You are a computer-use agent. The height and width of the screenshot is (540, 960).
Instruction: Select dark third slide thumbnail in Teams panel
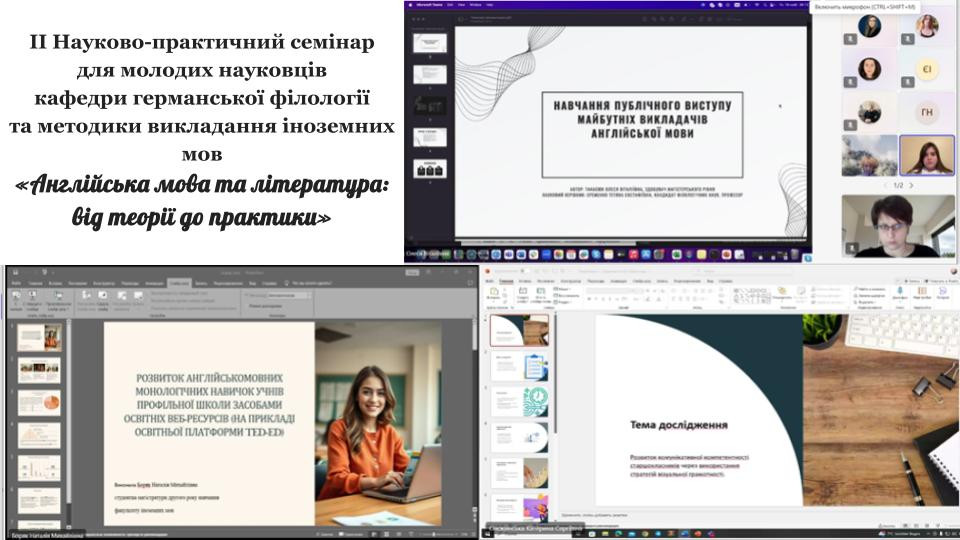(x=430, y=106)
